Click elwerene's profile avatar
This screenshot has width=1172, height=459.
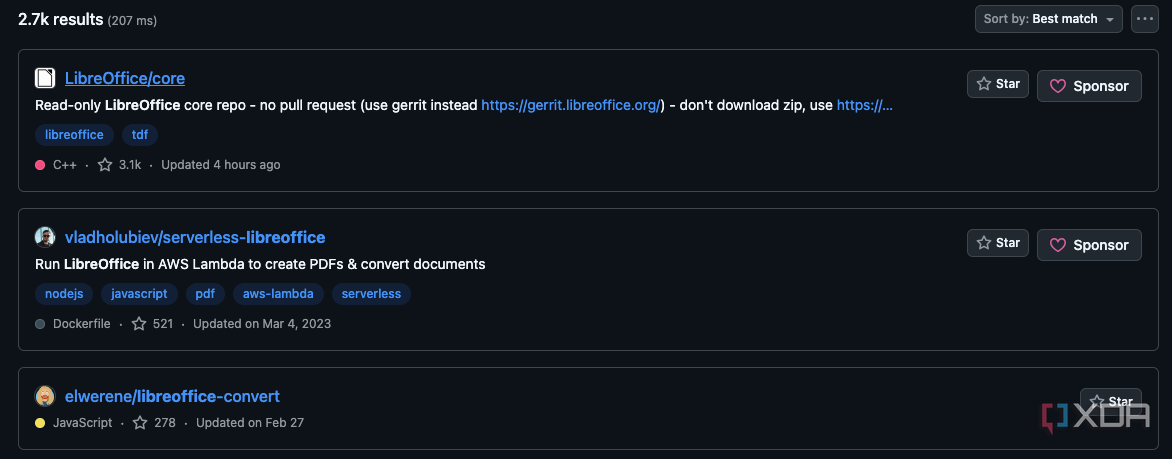45,396
